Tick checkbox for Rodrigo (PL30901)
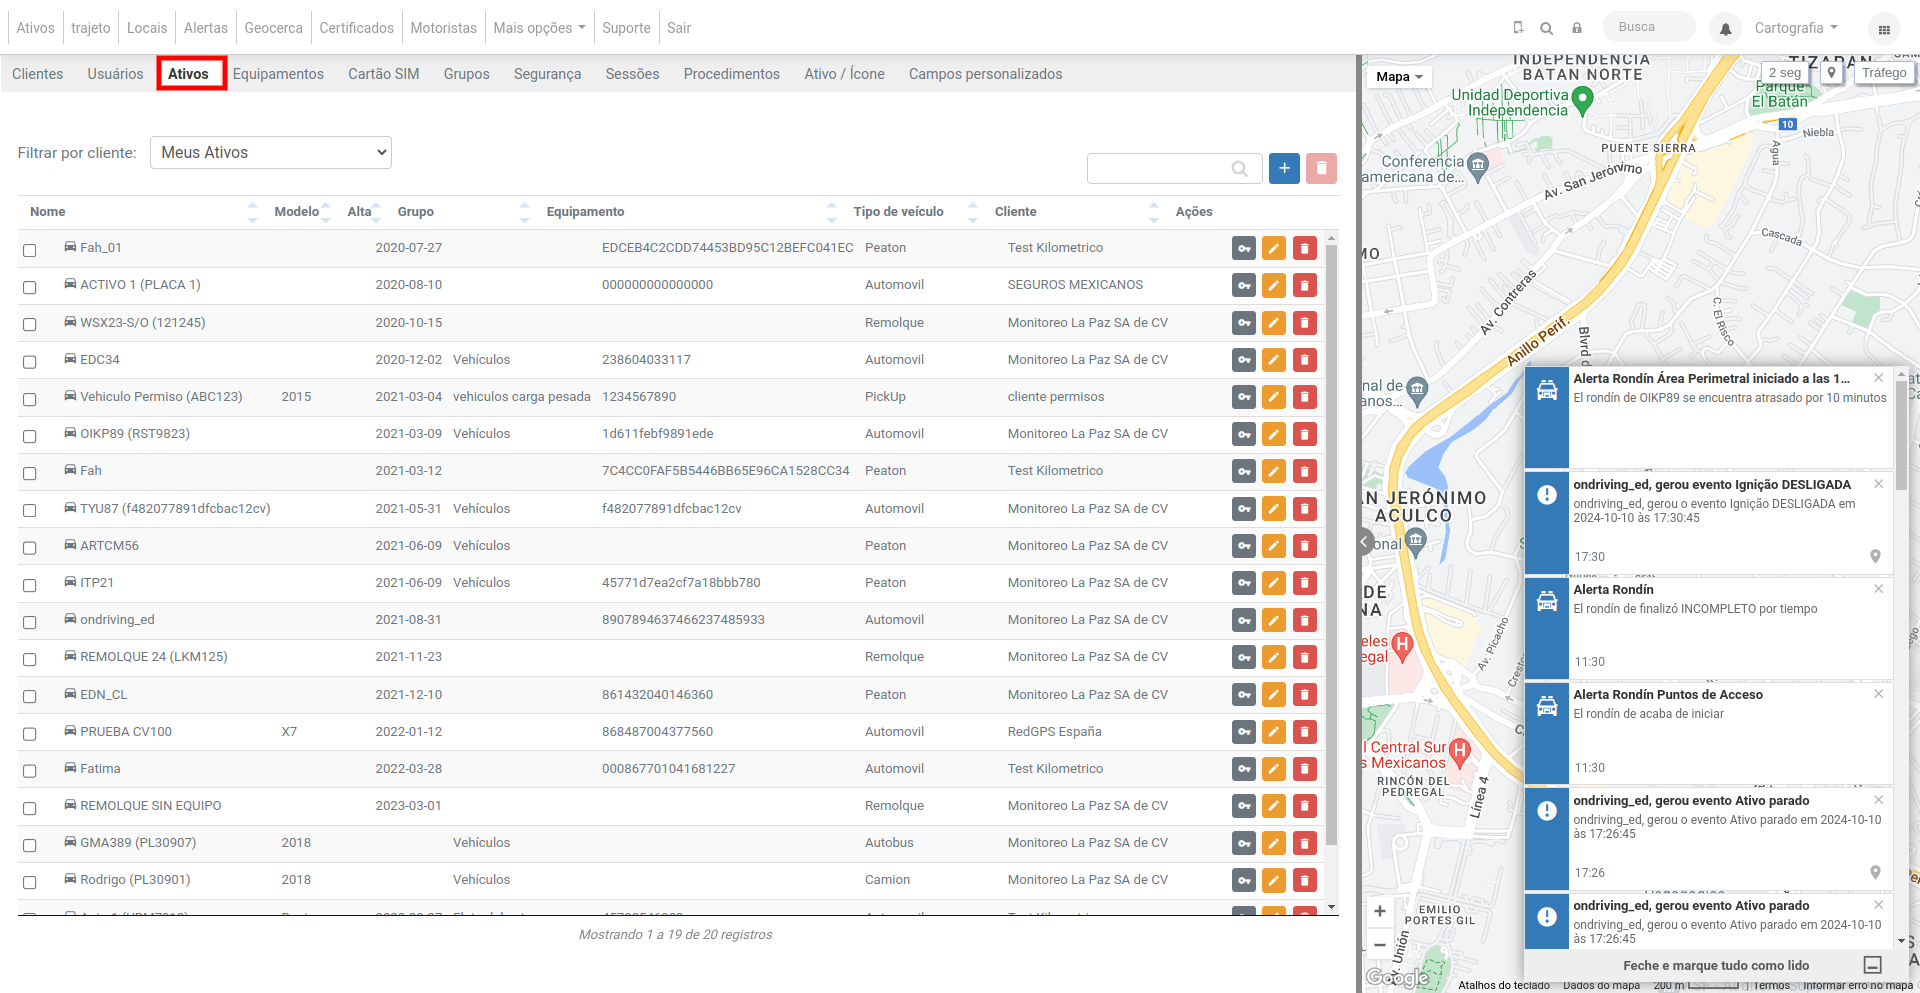The height and width of the screenshot is (993, 1920). [30, 882]
